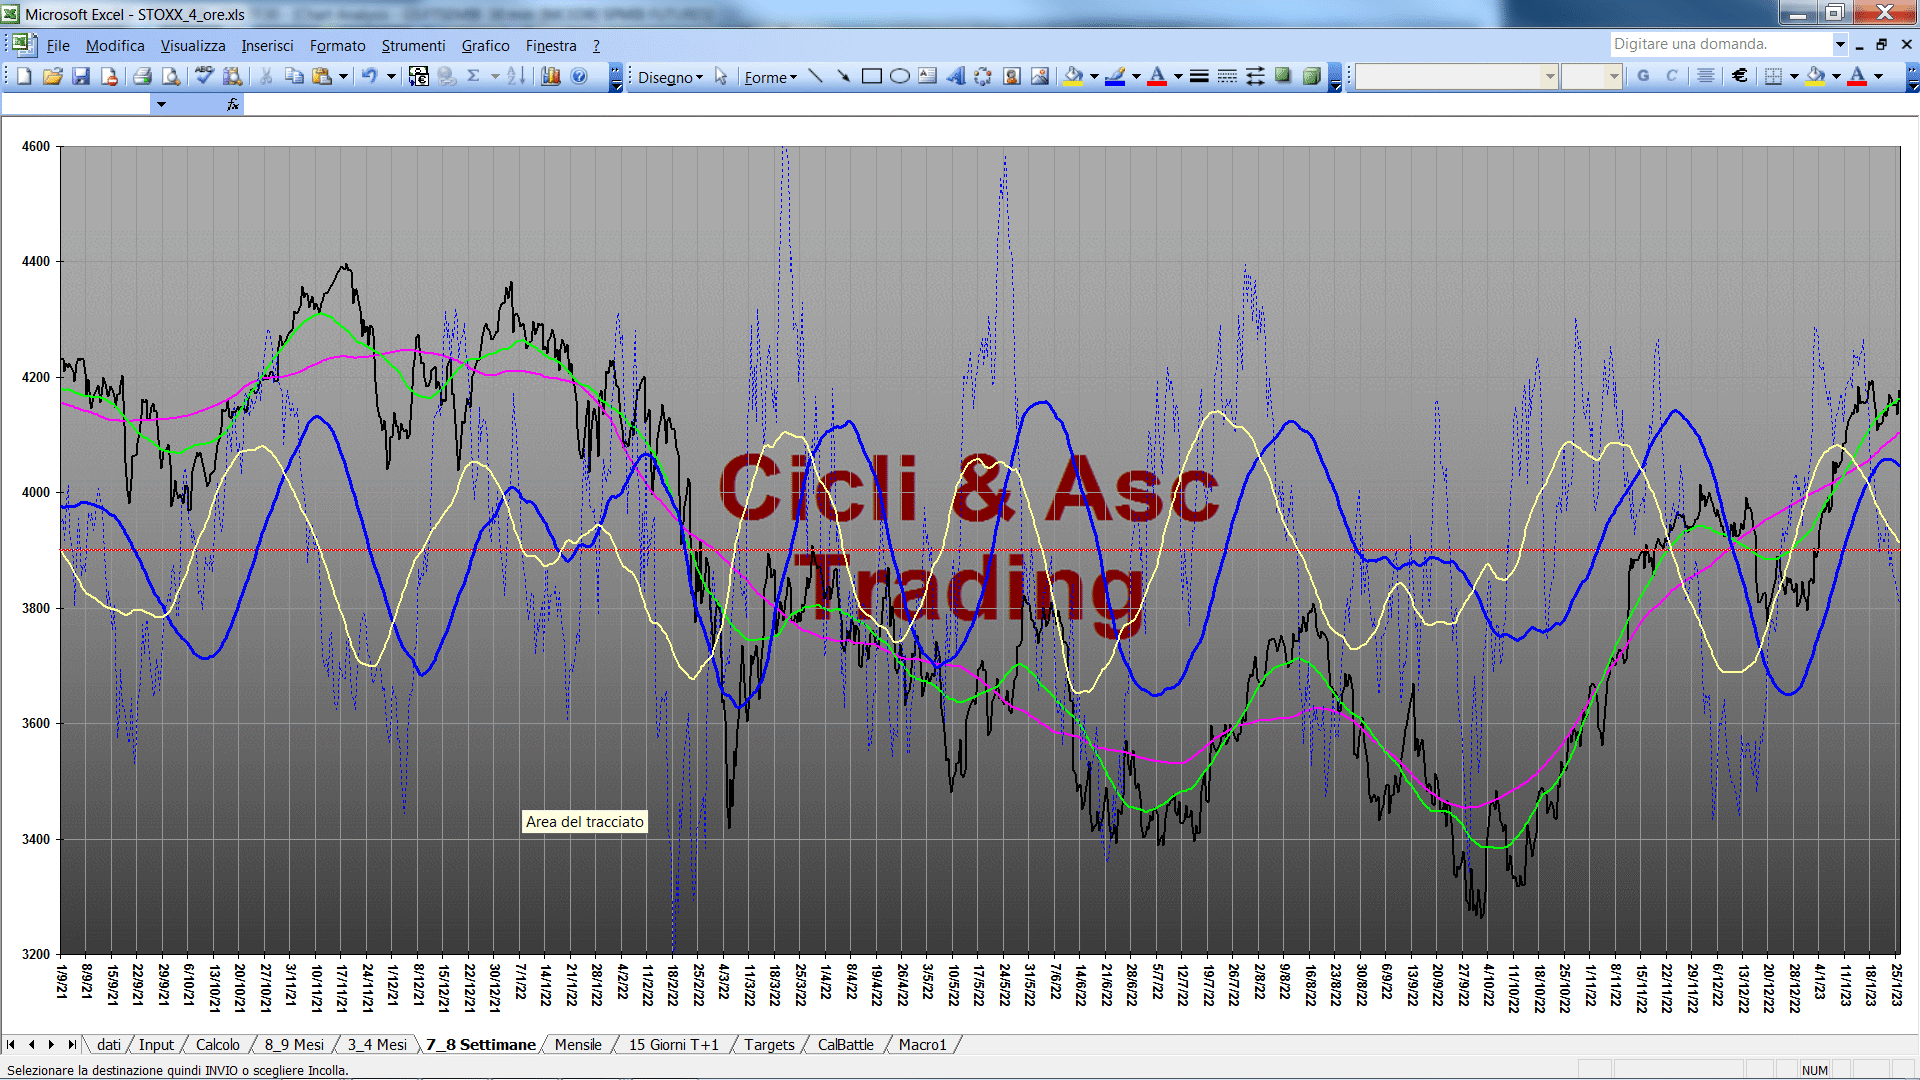
Task: Open the Undo history dropdown arrow
Action: 391,76
